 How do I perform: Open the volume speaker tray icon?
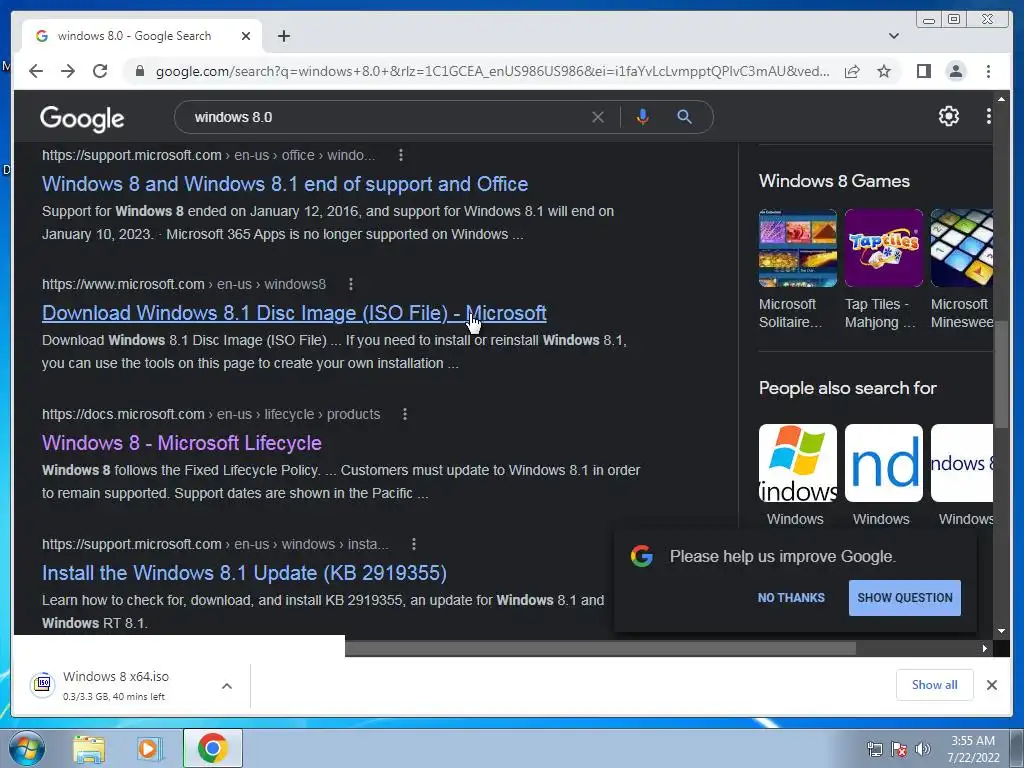pos(922,749)
